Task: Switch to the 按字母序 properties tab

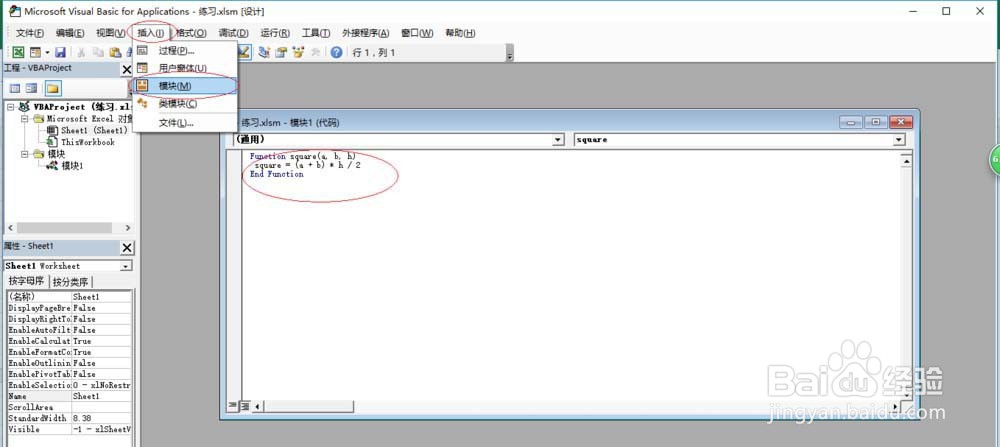Action: [26, 282]
